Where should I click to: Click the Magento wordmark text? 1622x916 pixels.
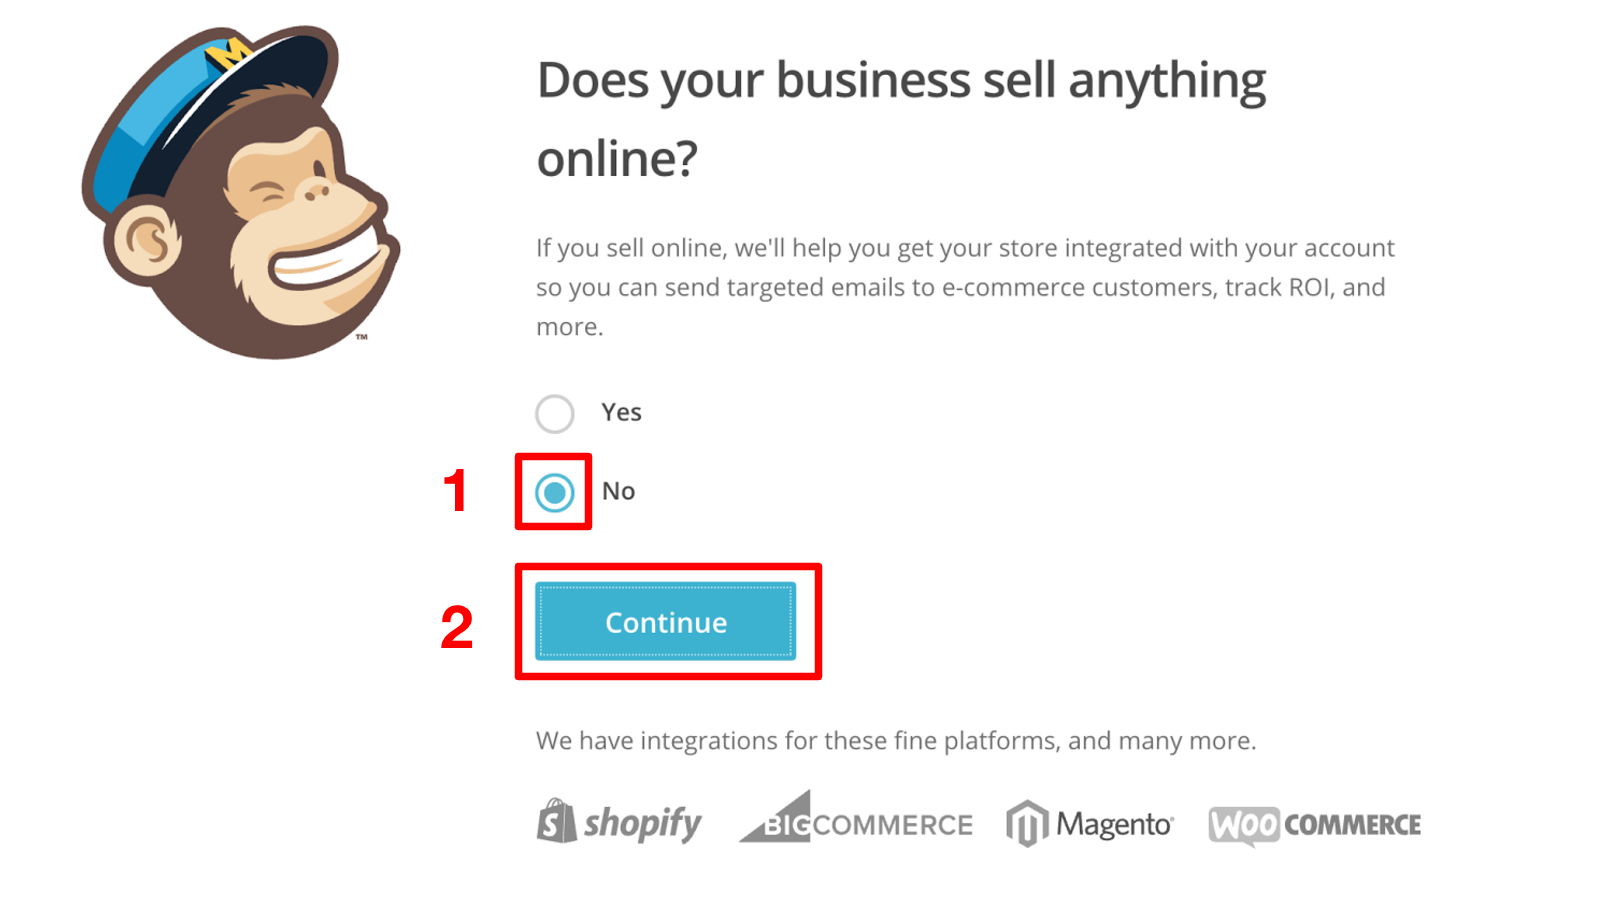click(1114, 825)
